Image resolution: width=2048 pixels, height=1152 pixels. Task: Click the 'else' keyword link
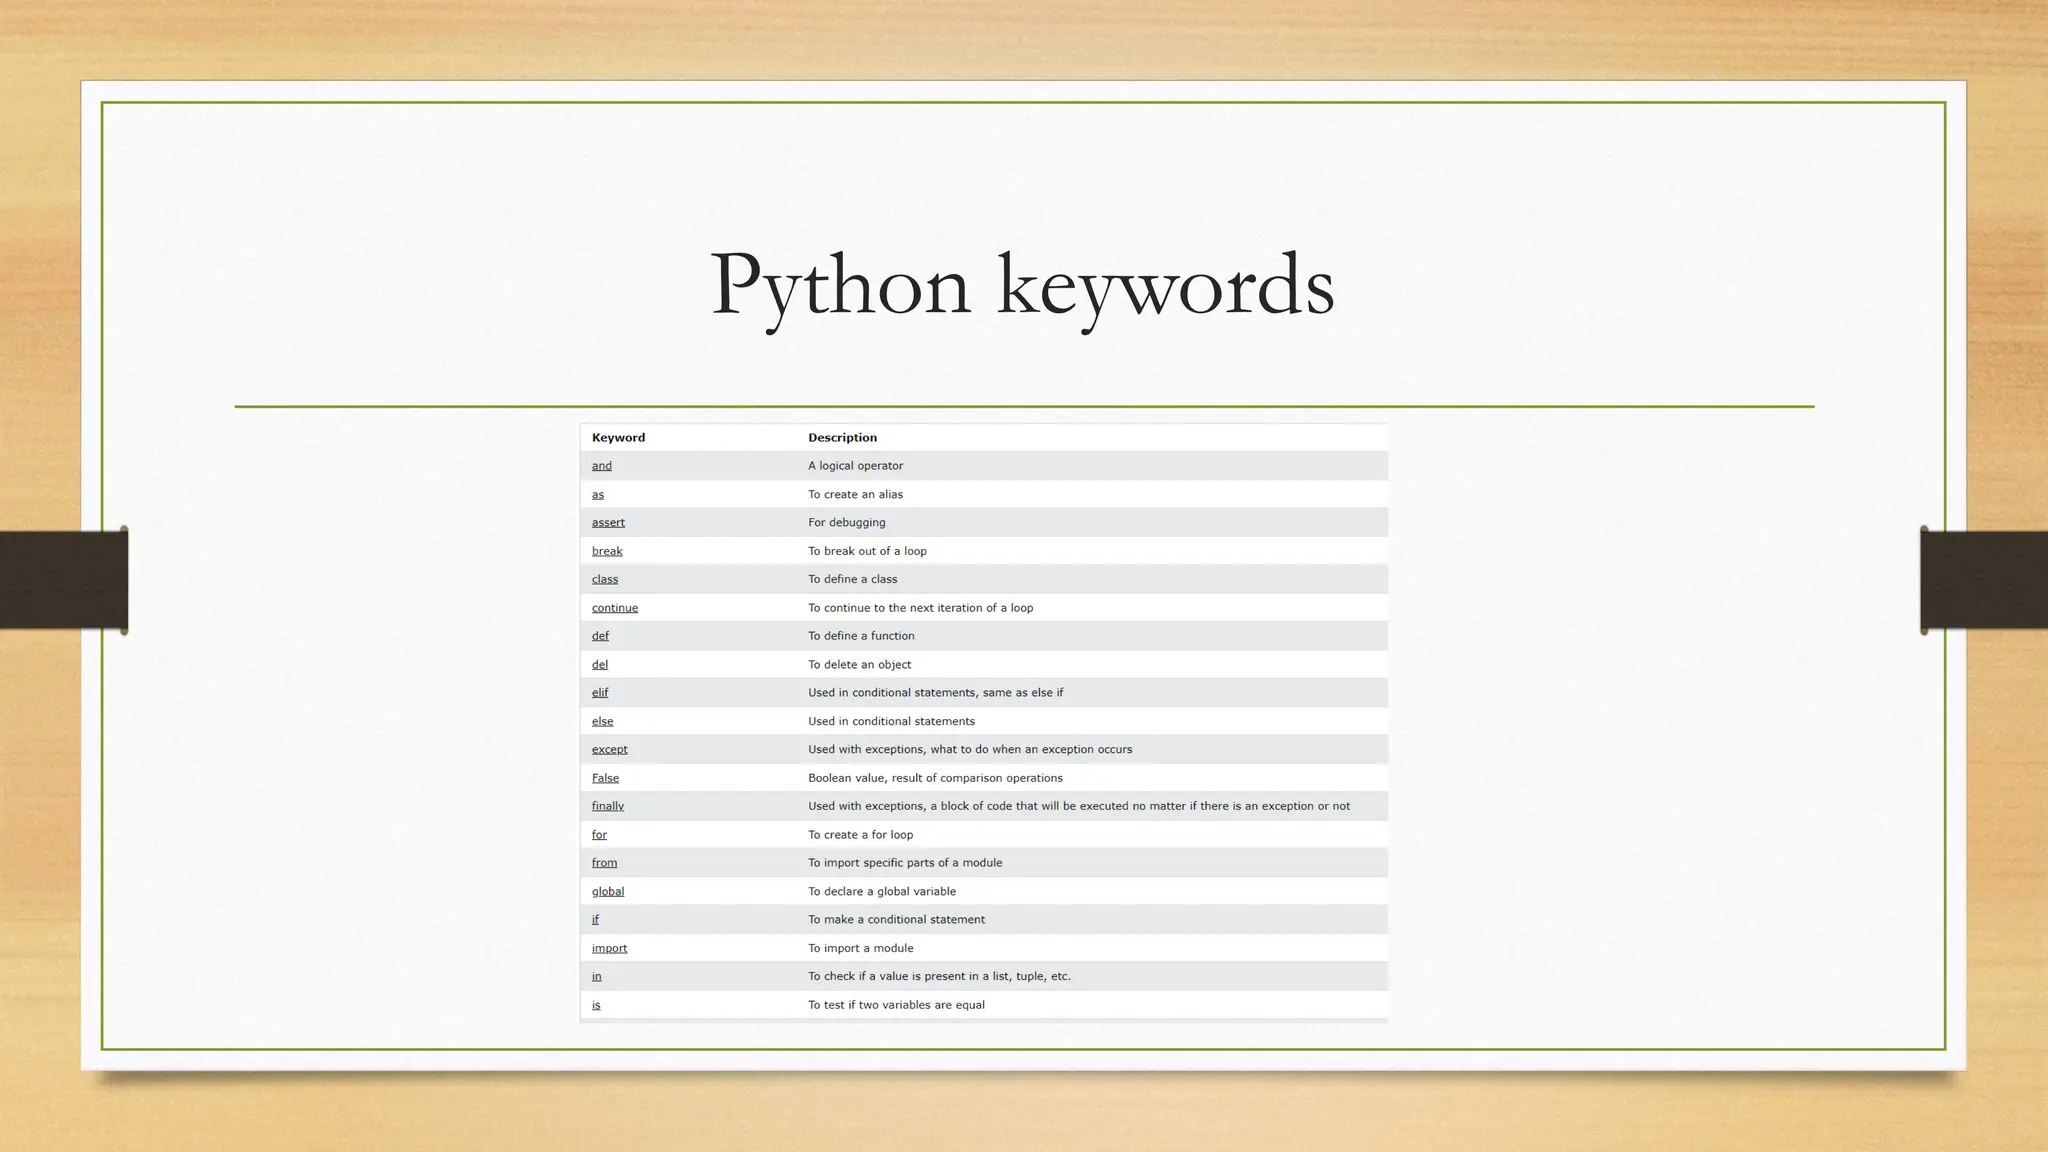click(602, 721)
